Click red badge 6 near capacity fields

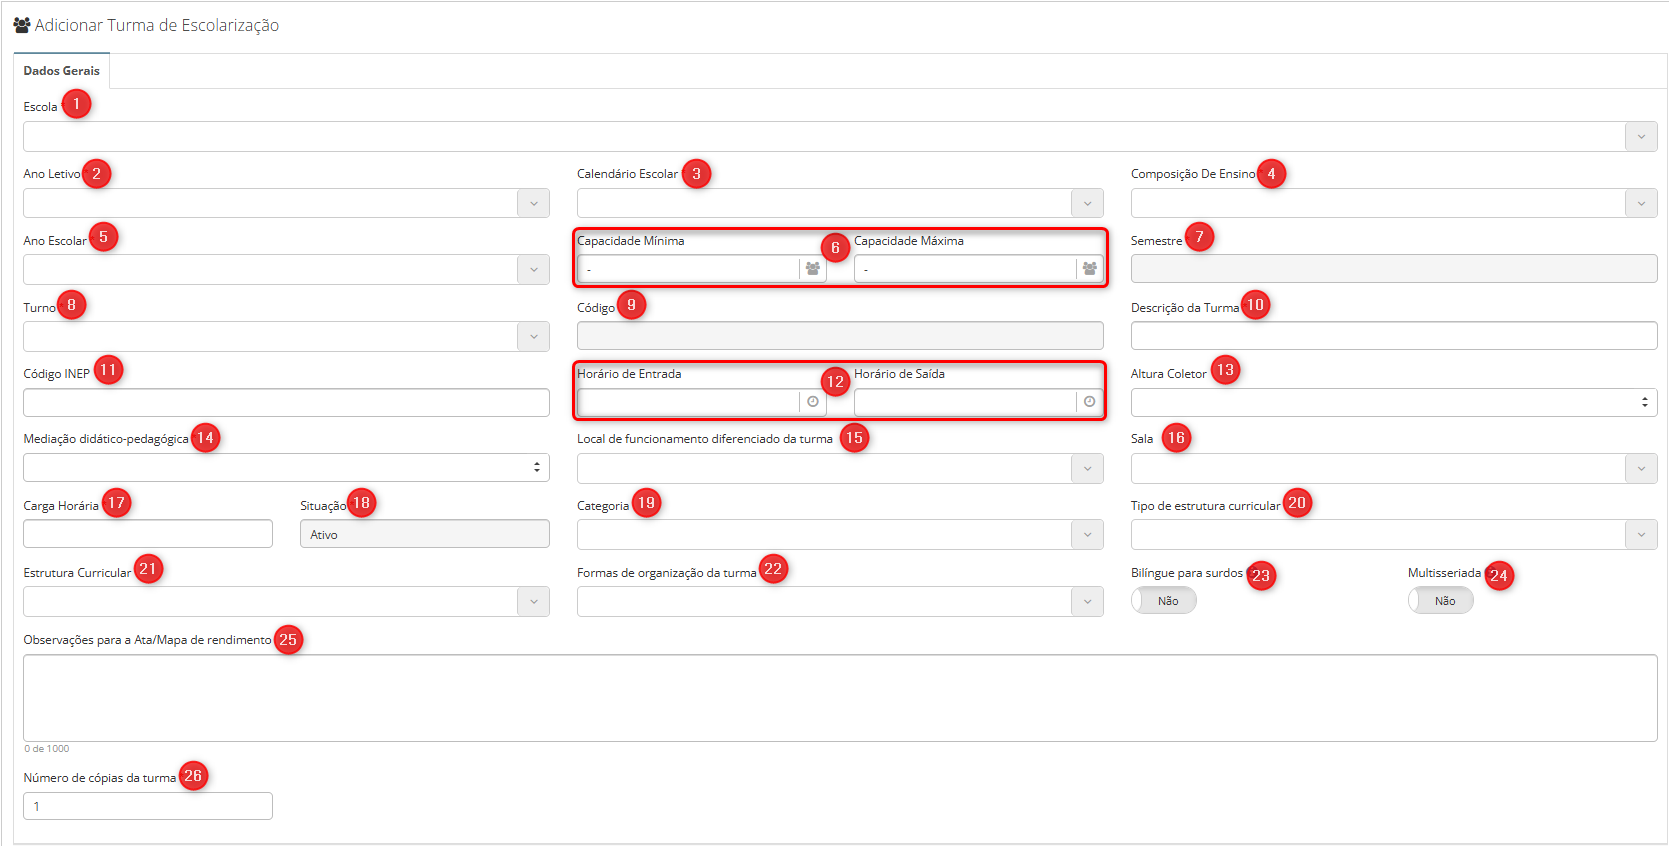tap(835, 248)
